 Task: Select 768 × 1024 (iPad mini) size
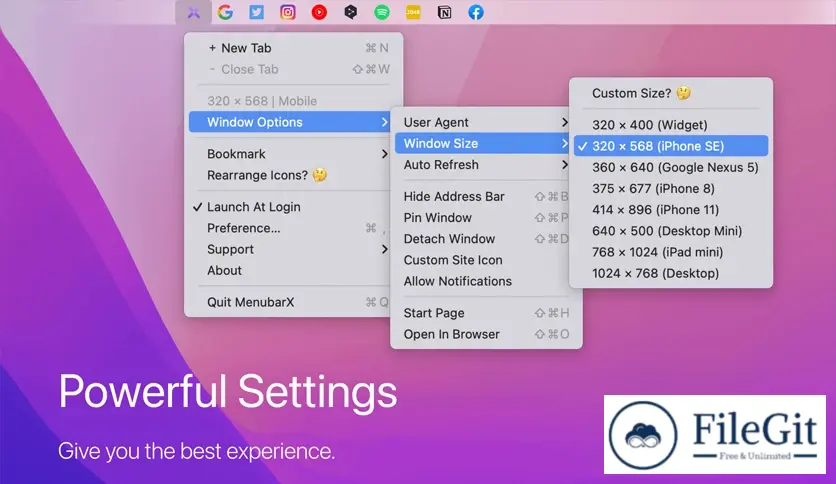671,252
